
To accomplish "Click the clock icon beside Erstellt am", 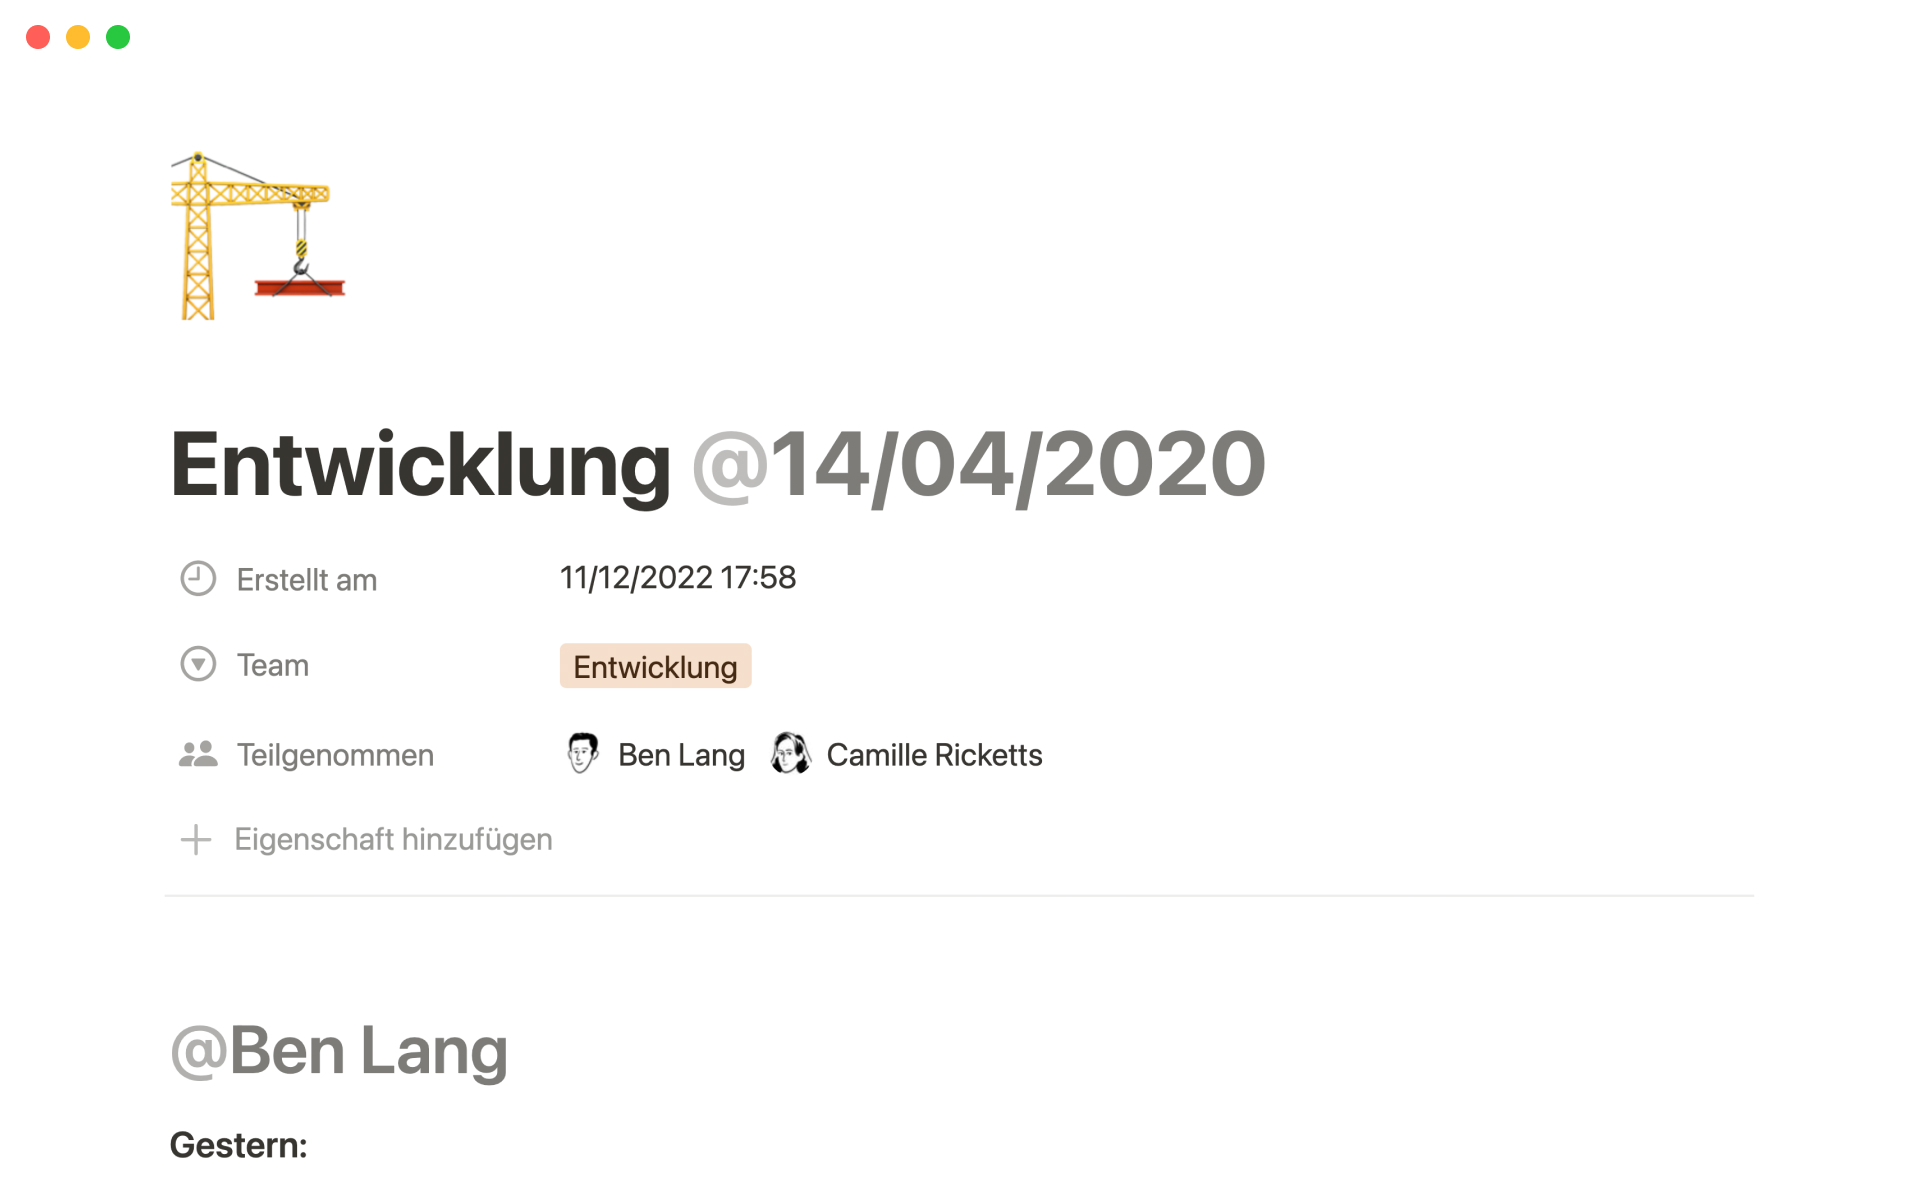I will (198, 579).
